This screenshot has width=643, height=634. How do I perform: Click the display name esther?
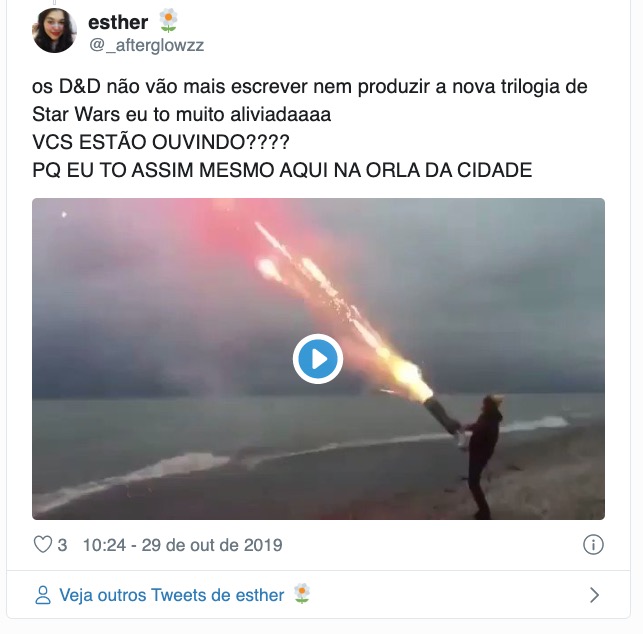point(118,22)
